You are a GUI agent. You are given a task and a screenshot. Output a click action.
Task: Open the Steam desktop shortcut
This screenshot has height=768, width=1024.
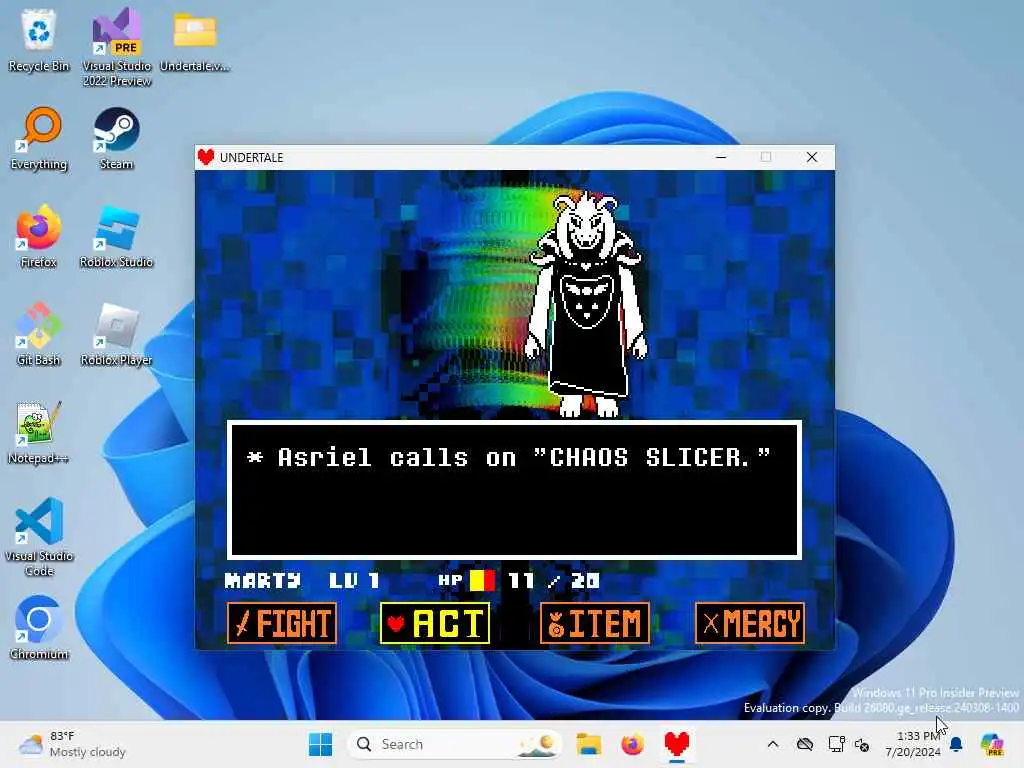click(x=116, y=138)
